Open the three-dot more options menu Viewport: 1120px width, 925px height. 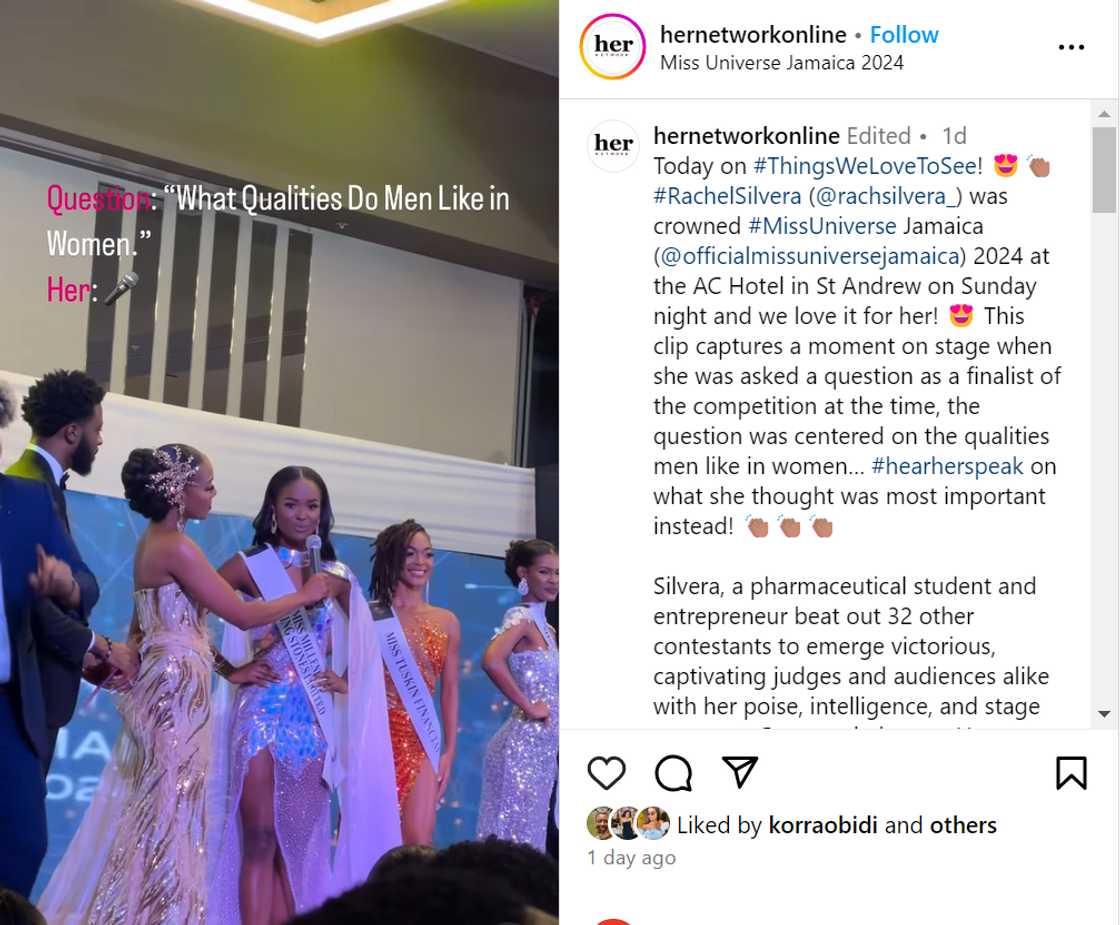click(1071, 47)
